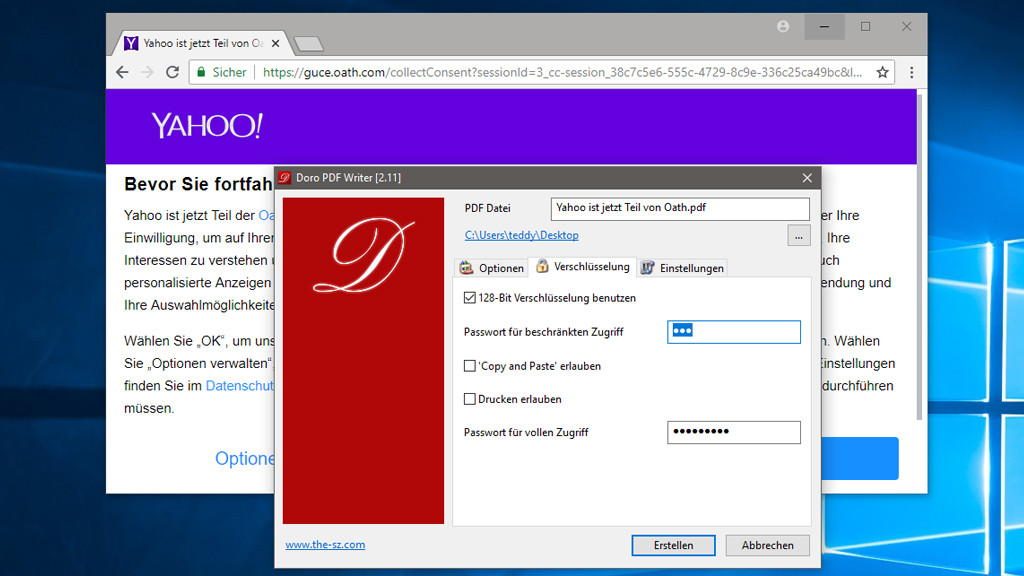Reload the Yahoo page
This screenshot has width=1024, height=576.
(x=172, y=72)
